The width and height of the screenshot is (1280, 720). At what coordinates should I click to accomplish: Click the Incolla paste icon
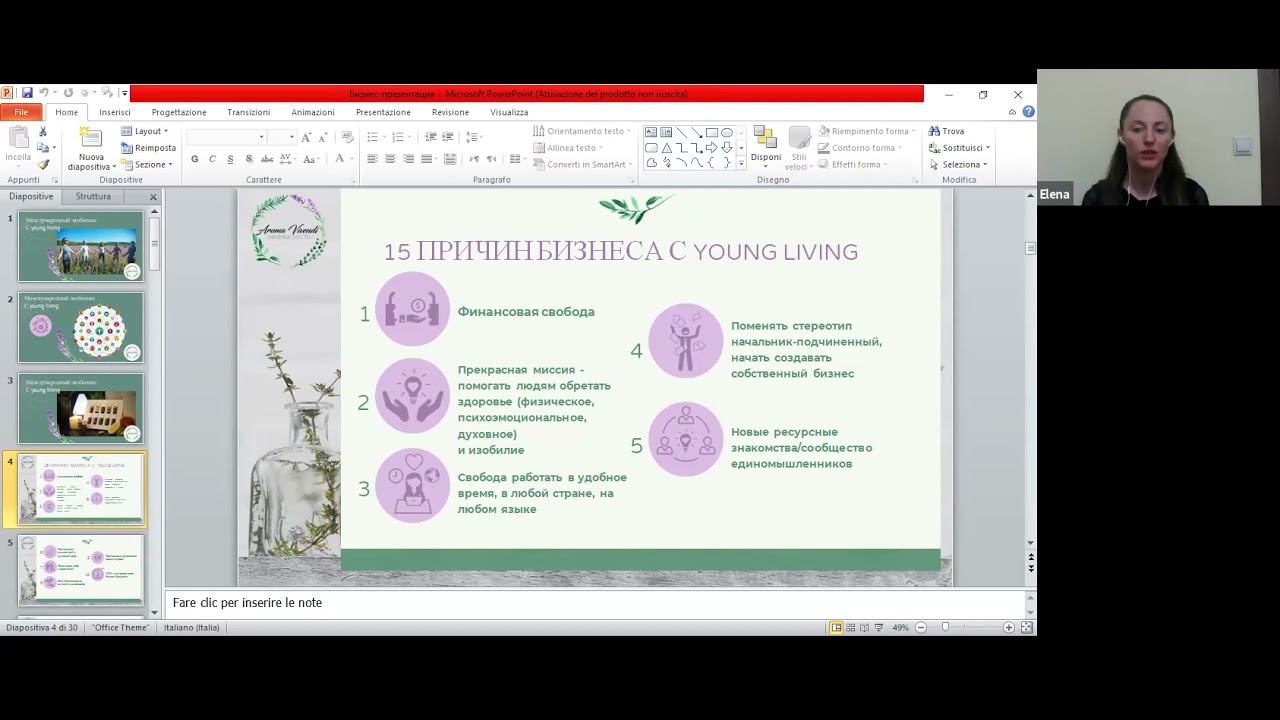(18, 139)
